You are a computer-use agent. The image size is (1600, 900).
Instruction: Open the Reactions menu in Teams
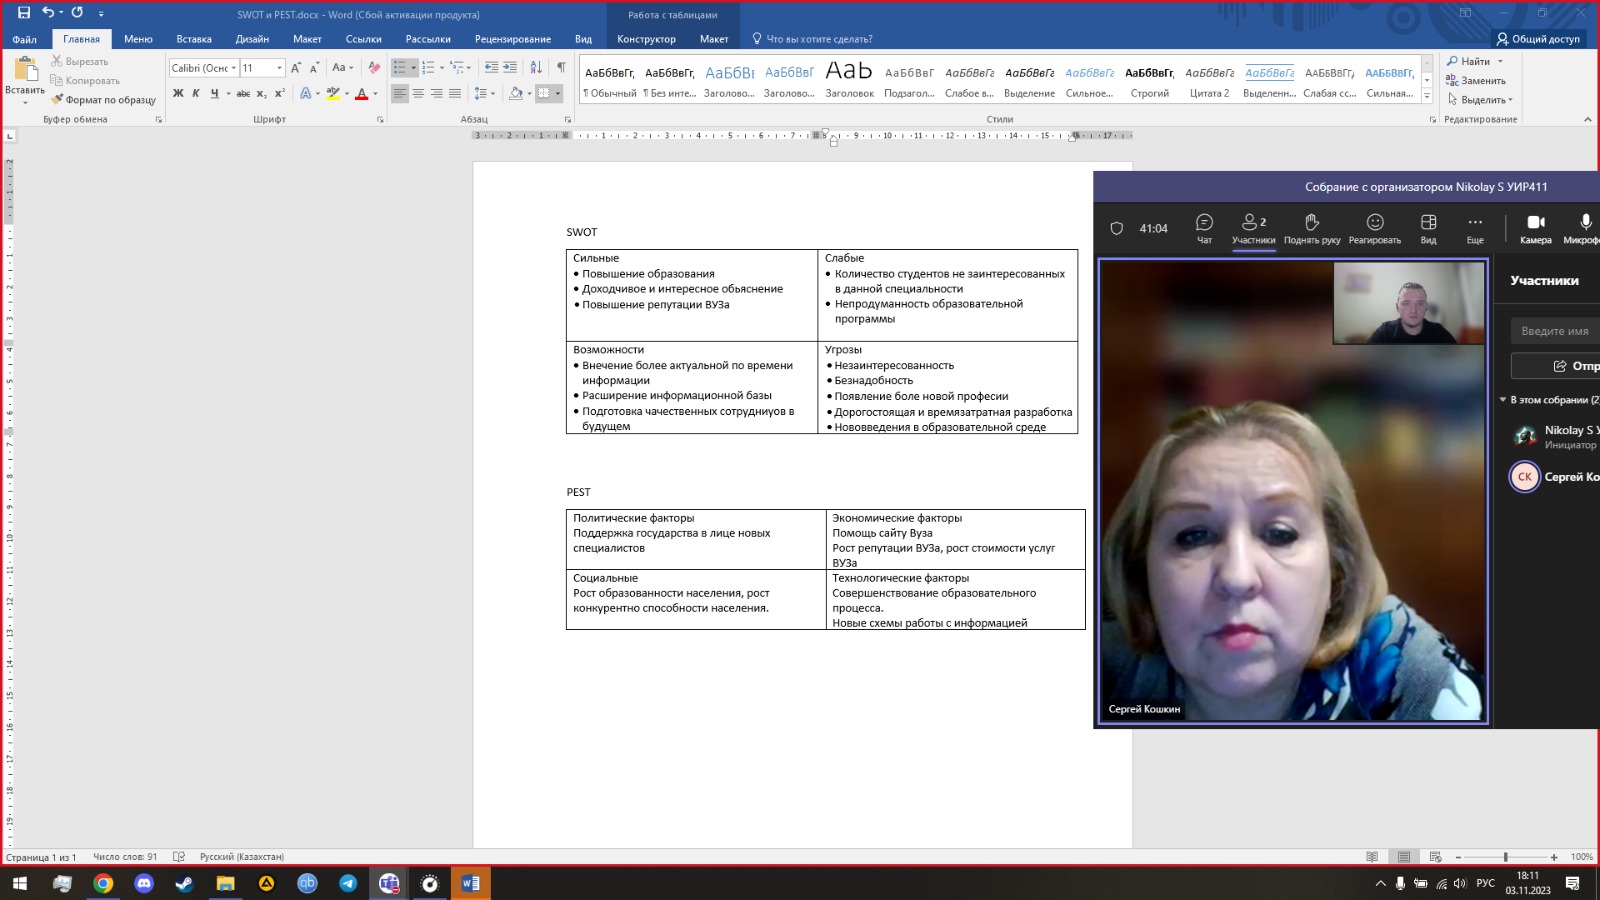point(1374,227)
